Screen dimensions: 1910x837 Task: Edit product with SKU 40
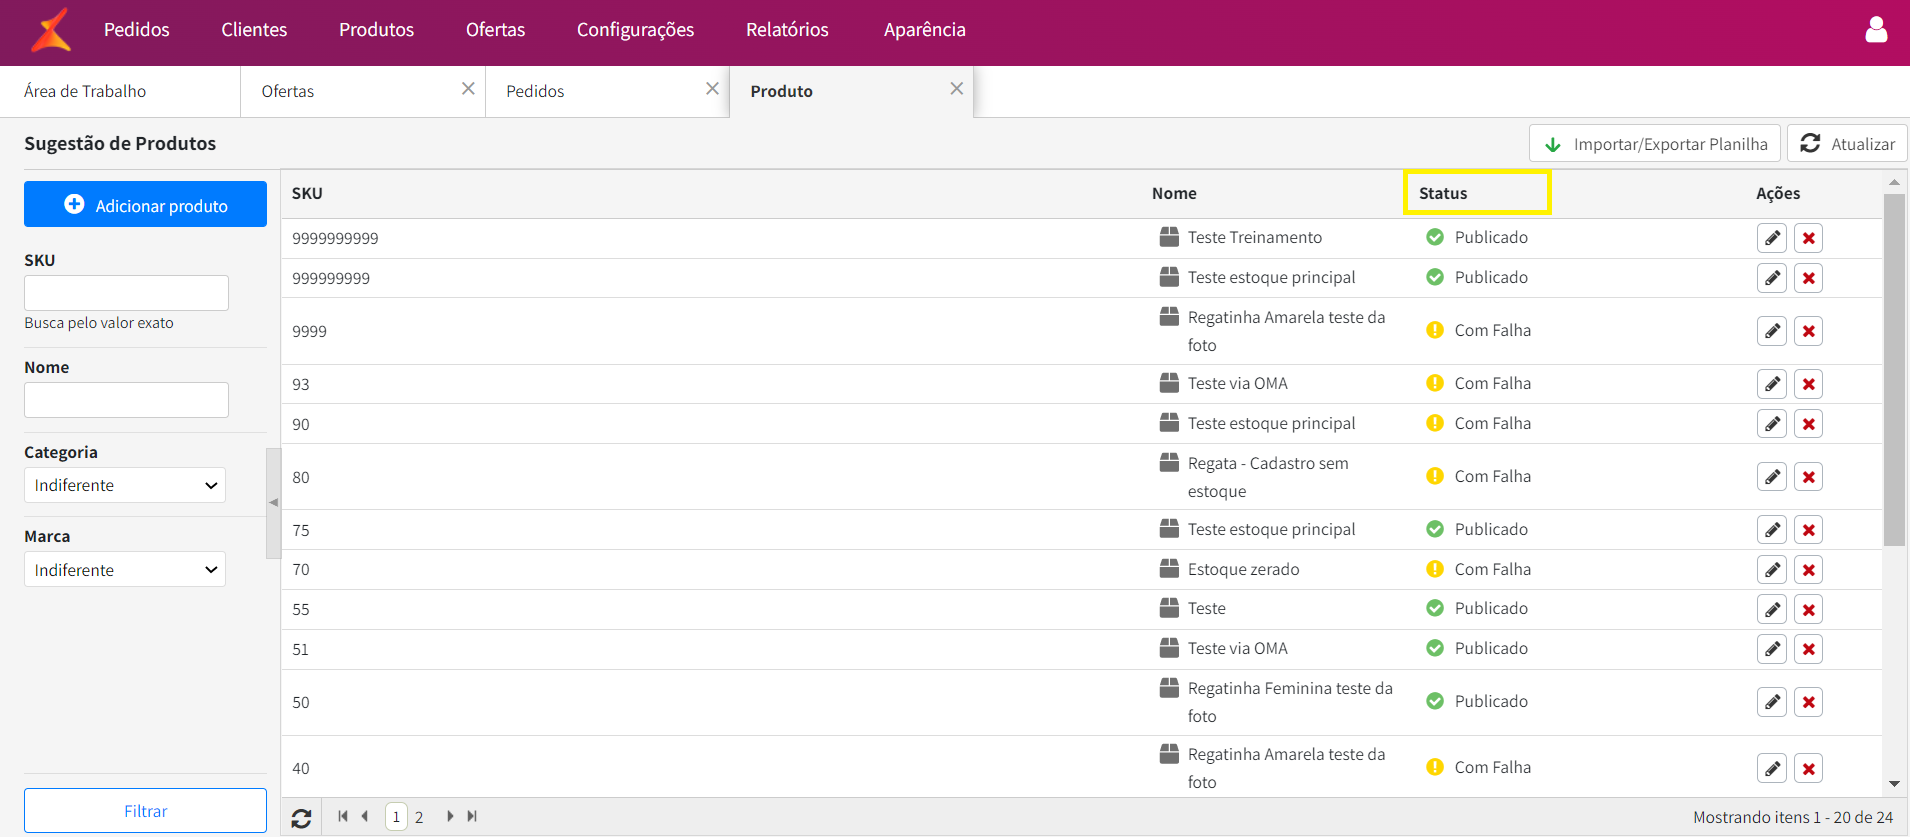click(1772, 768)
